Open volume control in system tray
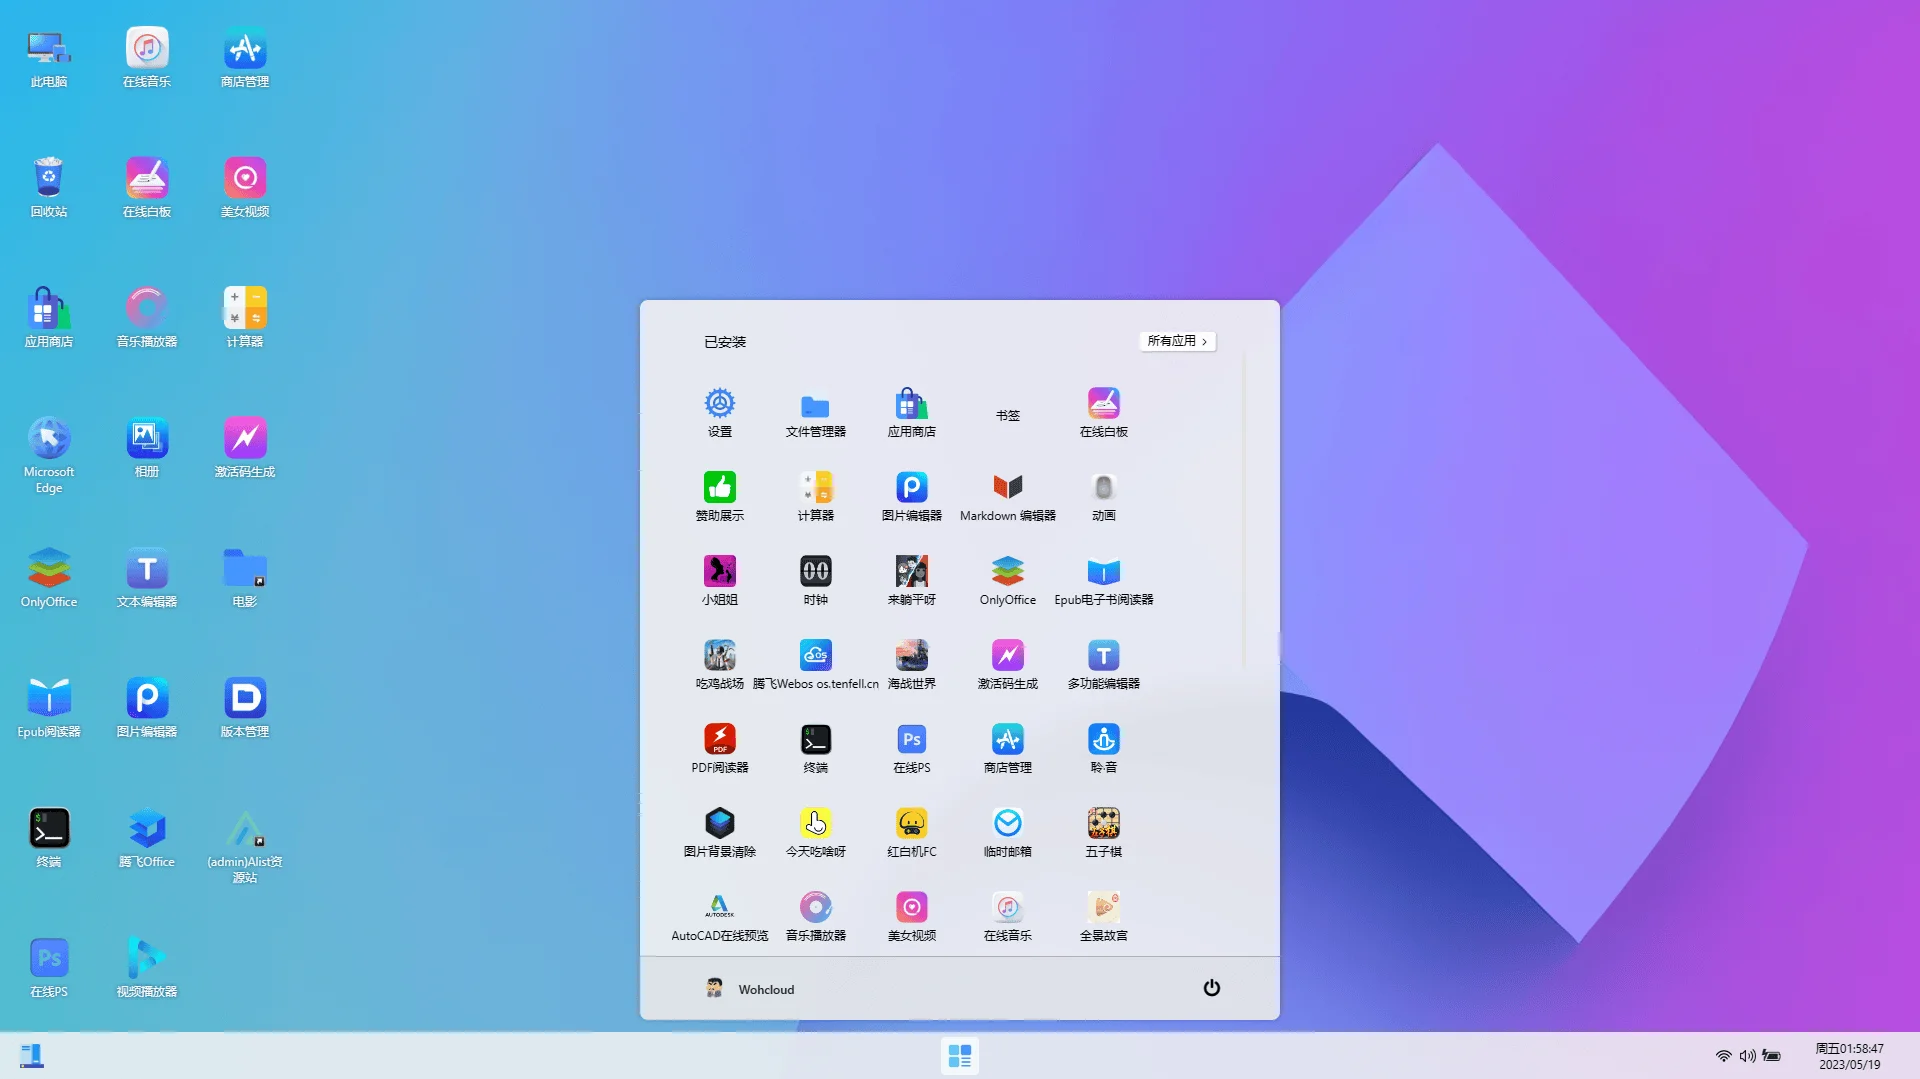 coord(1747,1056)
